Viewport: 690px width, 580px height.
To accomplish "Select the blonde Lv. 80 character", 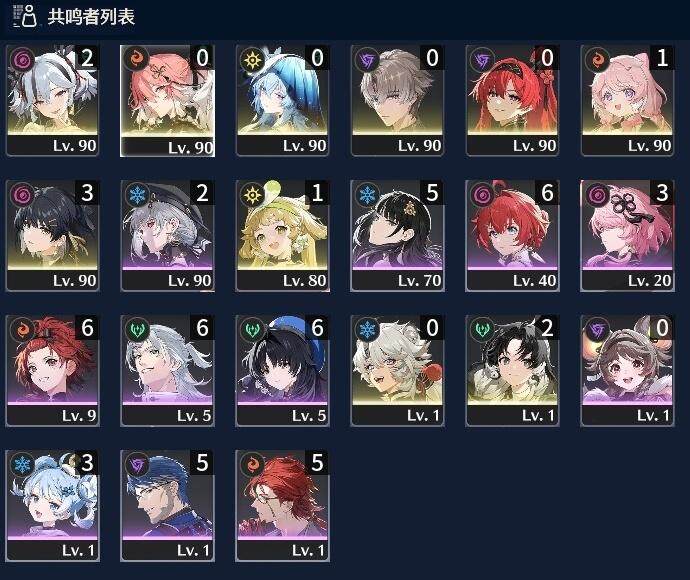I will pos(283,235).
